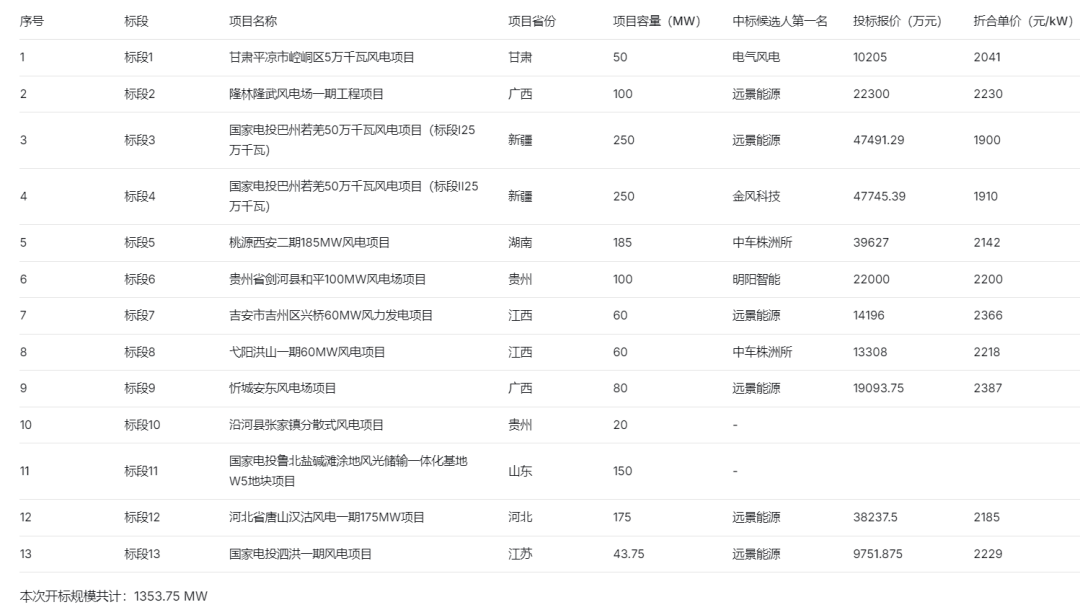The height and width of the screenshot is (610, 1080).
Task: Click the 项目名称 column header
Action: point(253,21)
